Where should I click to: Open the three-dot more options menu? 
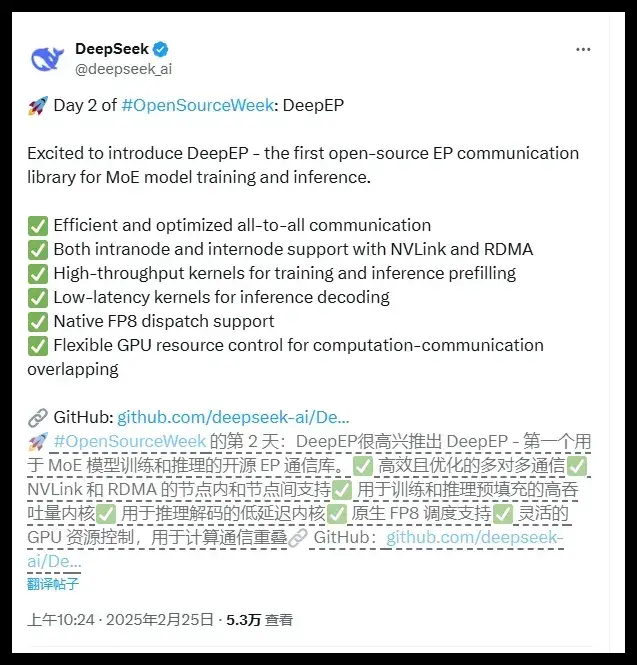point(583,50)
